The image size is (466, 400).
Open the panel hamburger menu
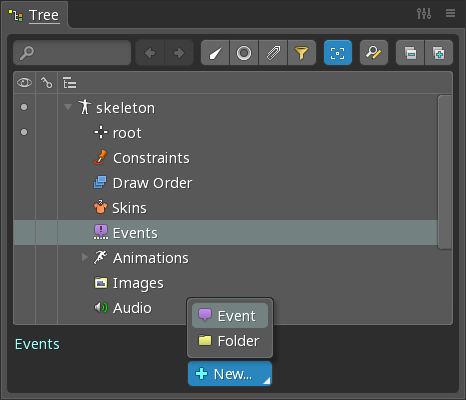click(x=450, y=13)
